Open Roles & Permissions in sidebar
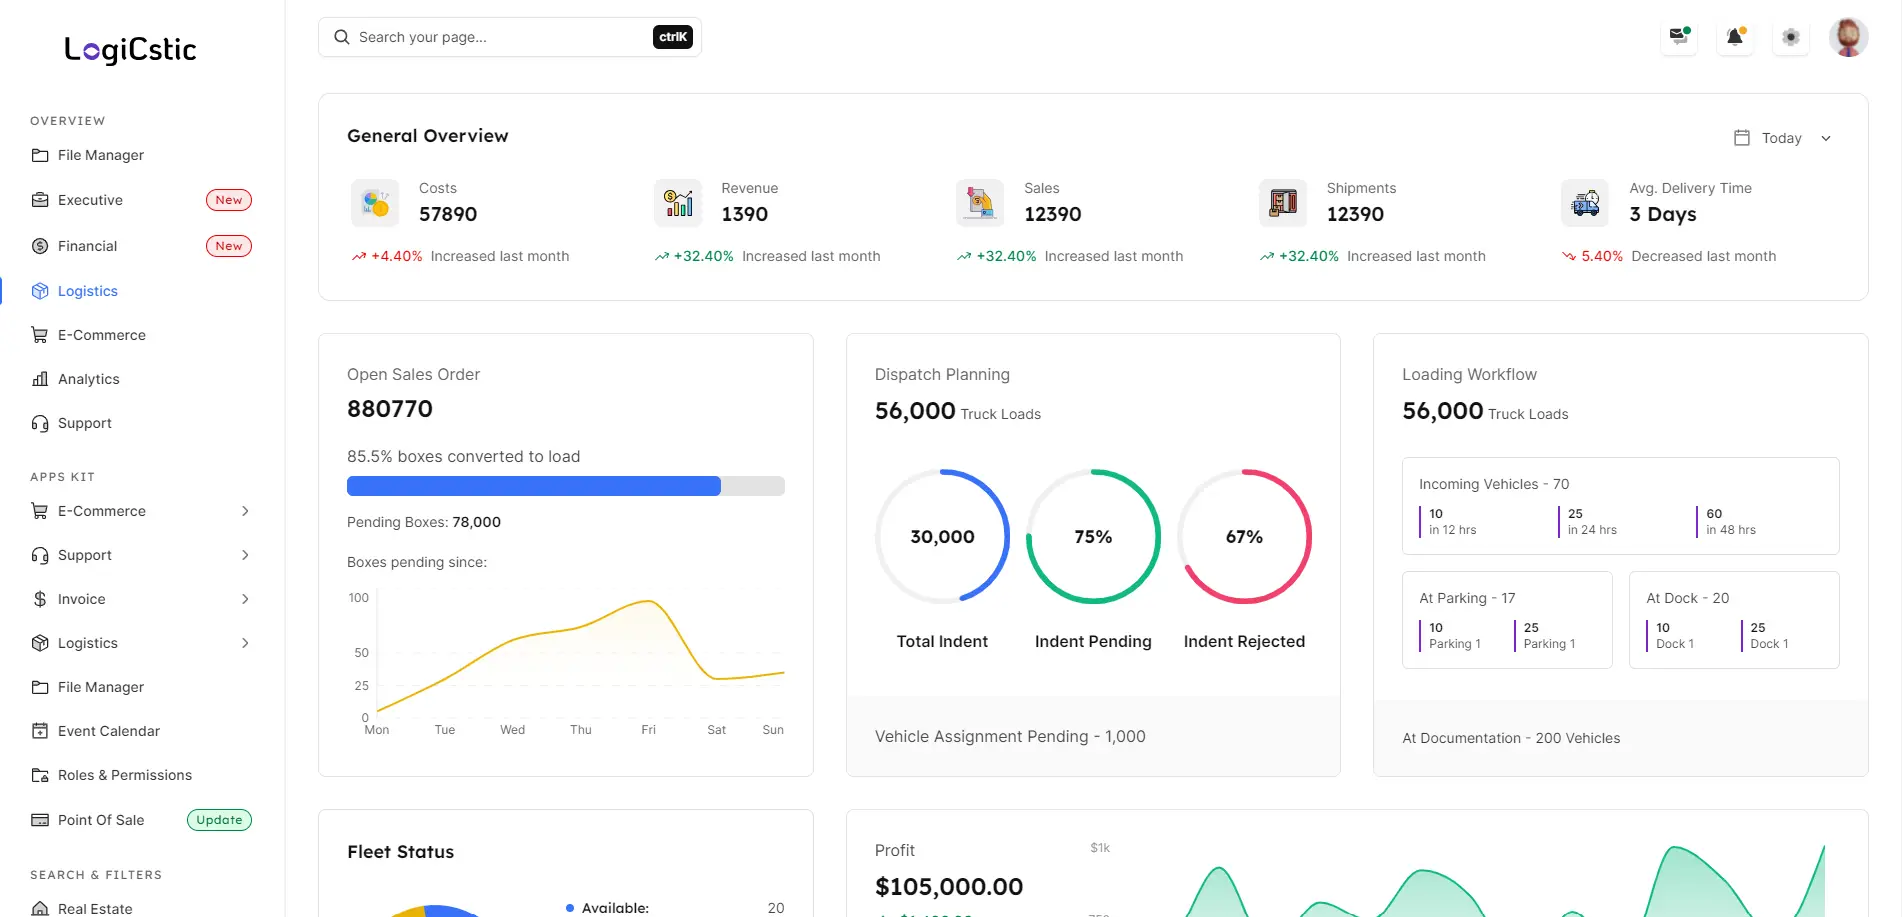 click(141, 775)
